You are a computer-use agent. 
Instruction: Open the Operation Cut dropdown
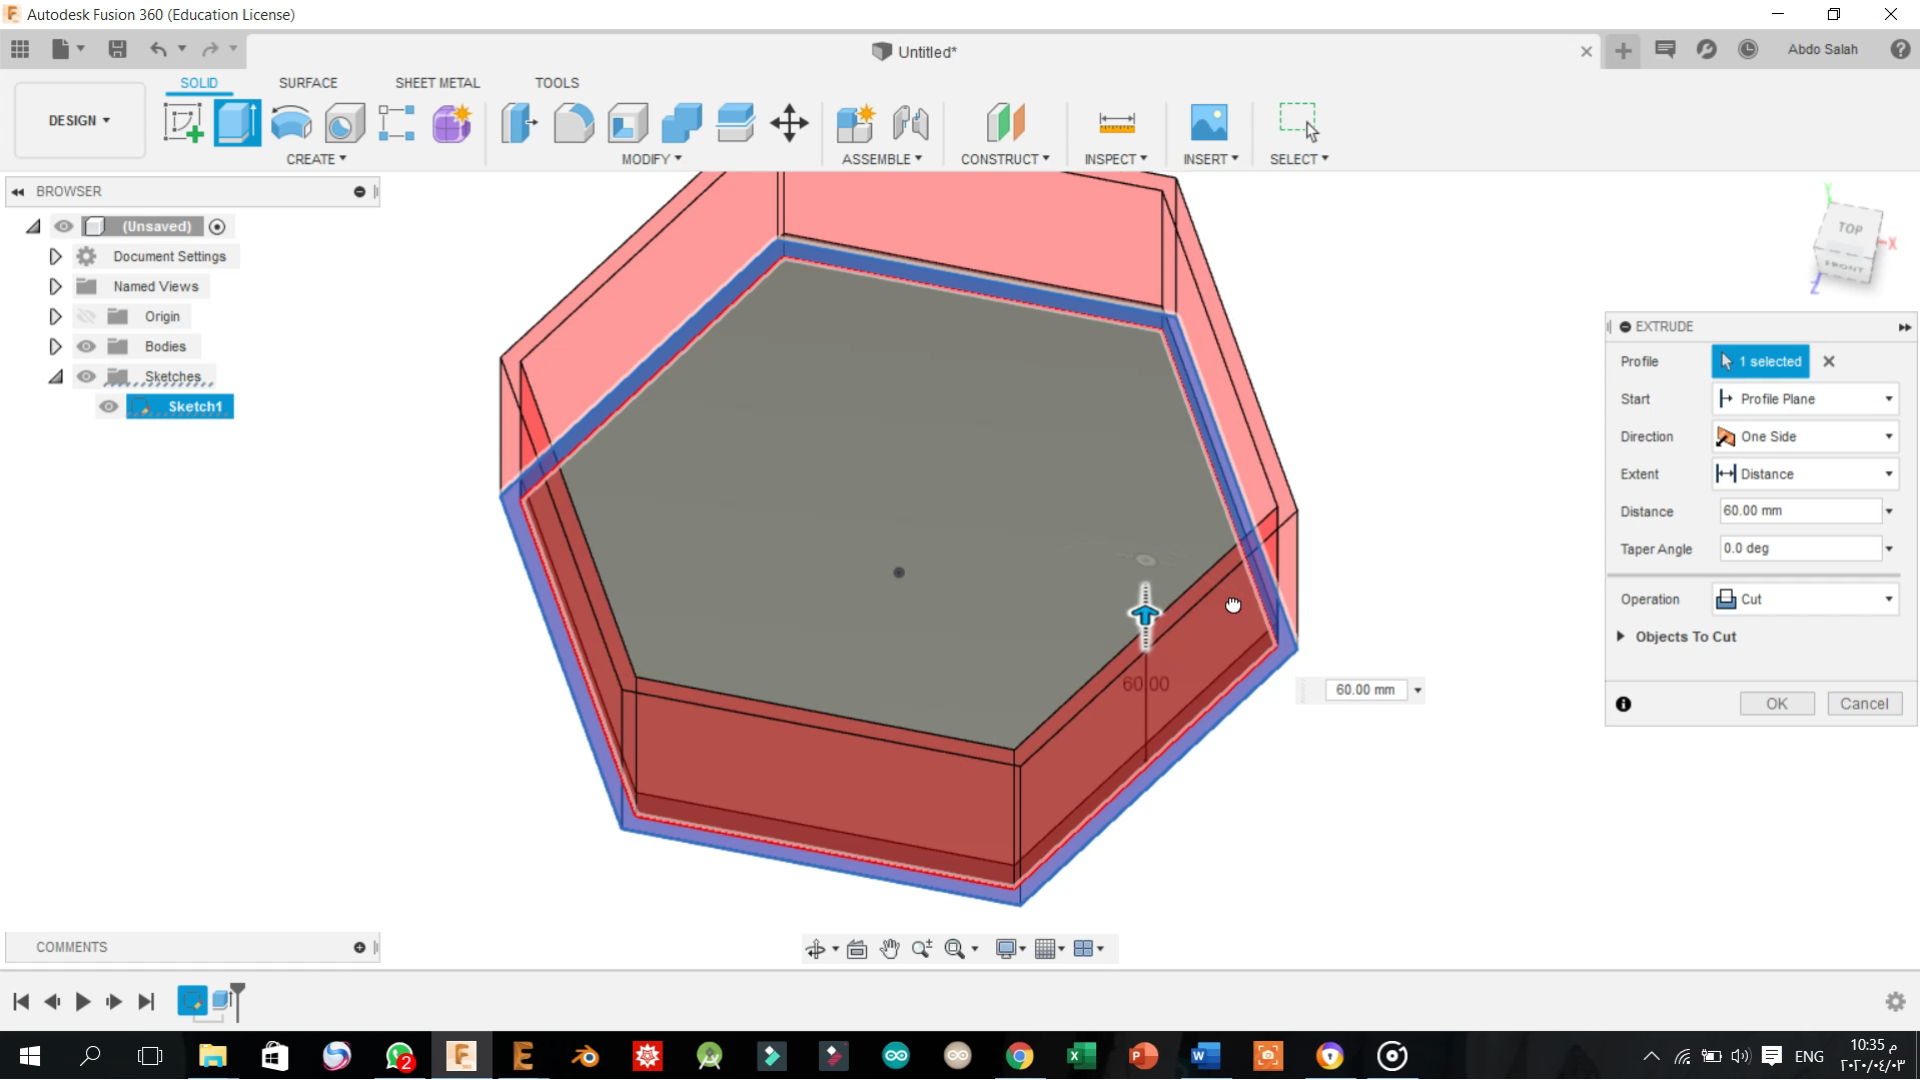click(1805, 599)
